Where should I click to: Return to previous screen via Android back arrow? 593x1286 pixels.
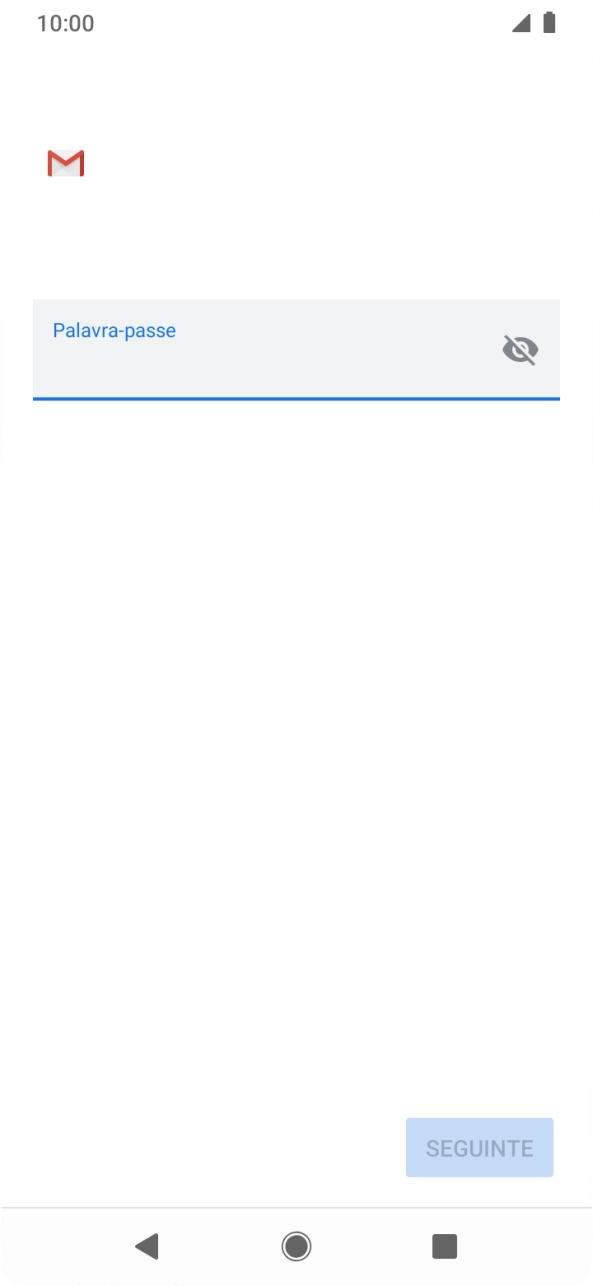click(x=147, y=1246)
